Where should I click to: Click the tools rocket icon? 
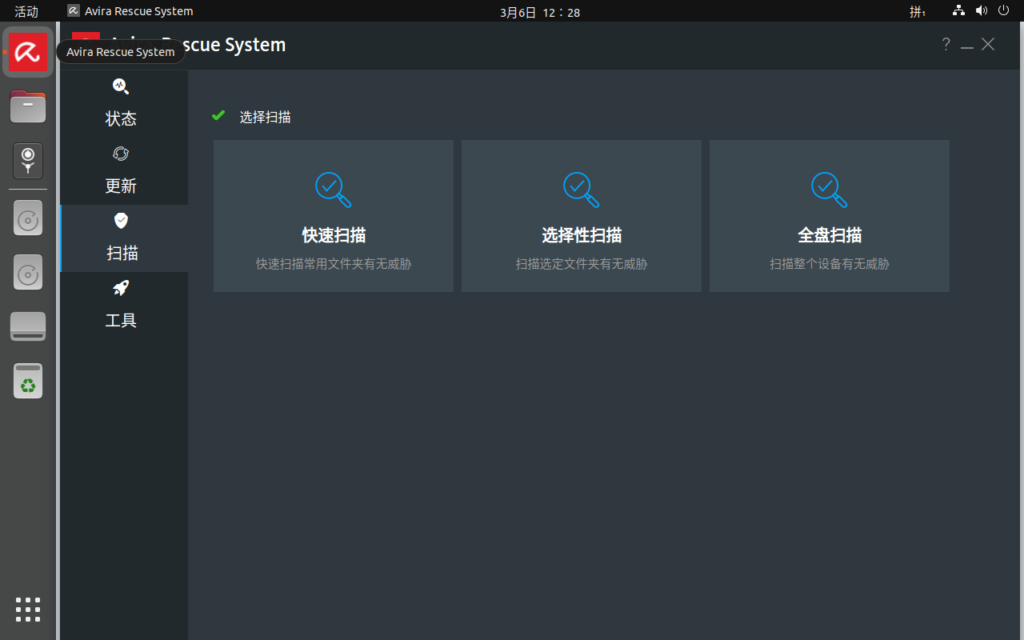coord(121,287)
